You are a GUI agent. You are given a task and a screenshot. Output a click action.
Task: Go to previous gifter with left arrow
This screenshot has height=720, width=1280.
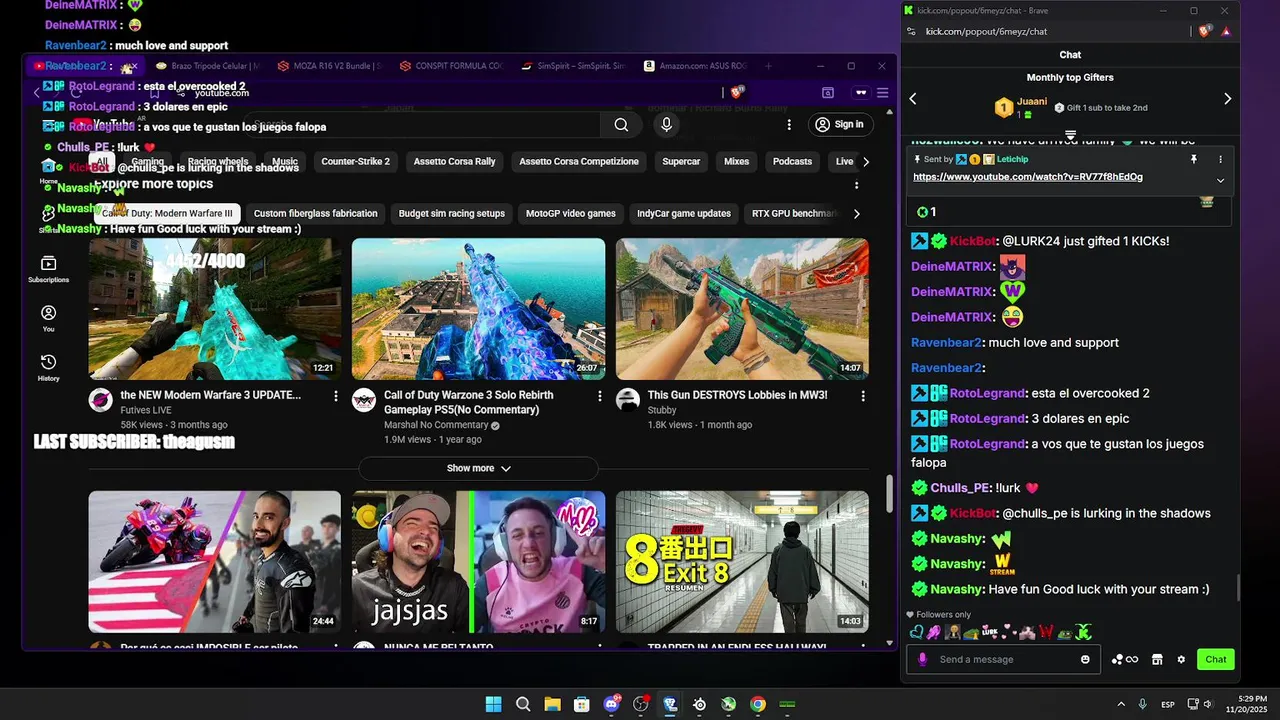pos(912,99)
